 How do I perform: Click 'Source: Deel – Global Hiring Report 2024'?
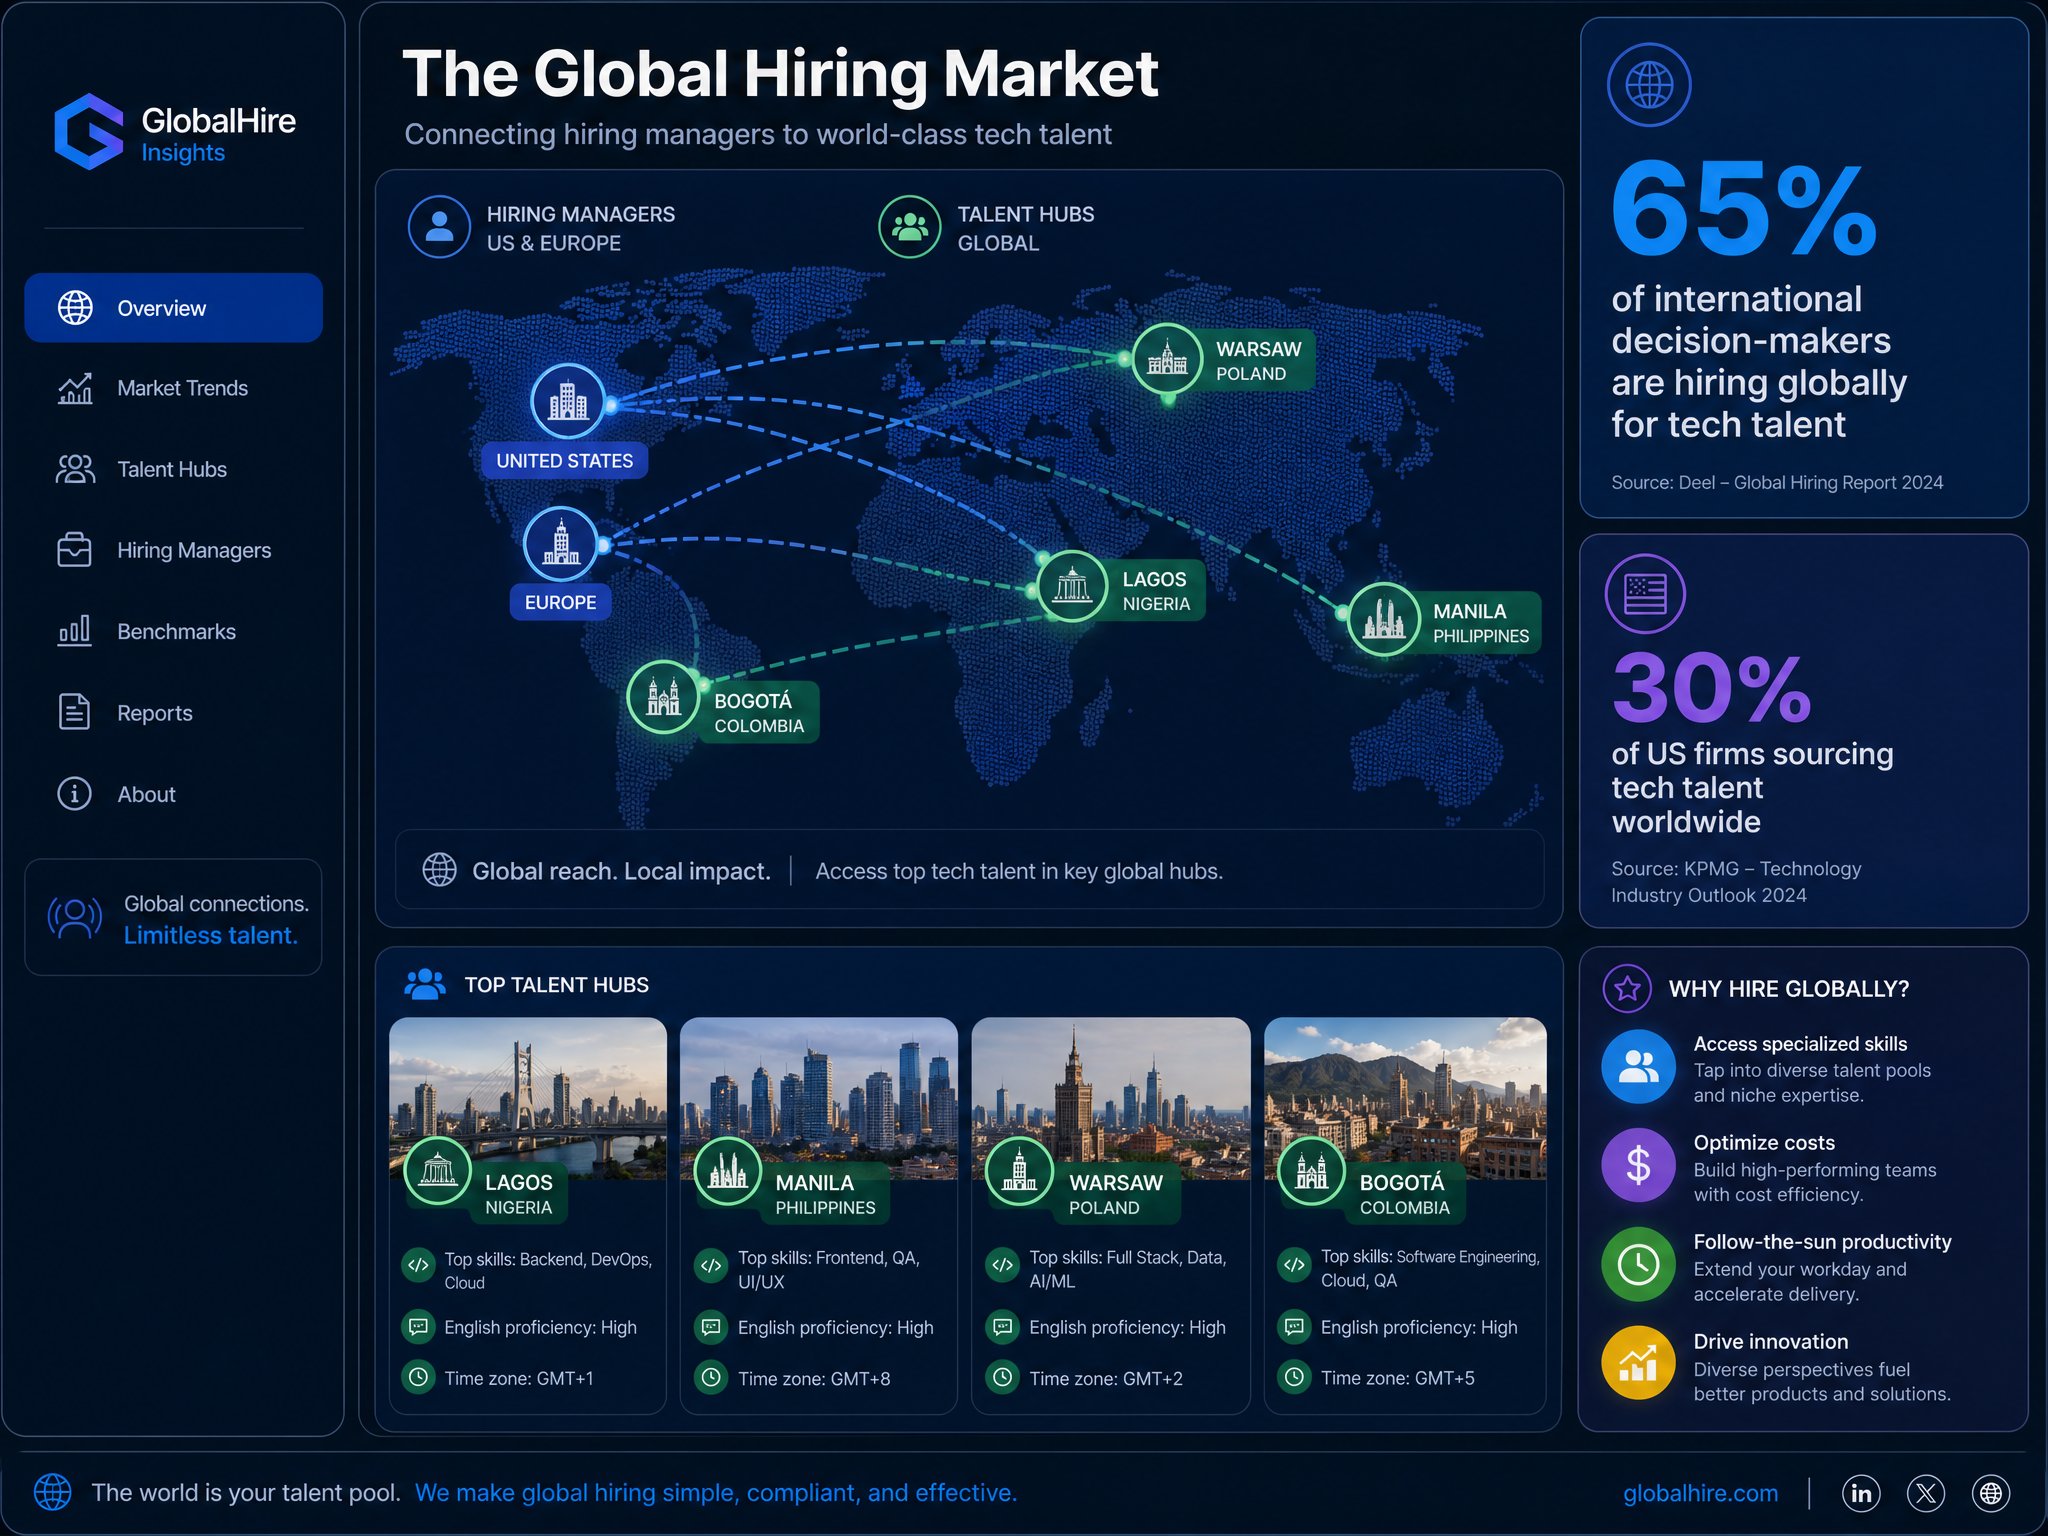coord(1777,482)
